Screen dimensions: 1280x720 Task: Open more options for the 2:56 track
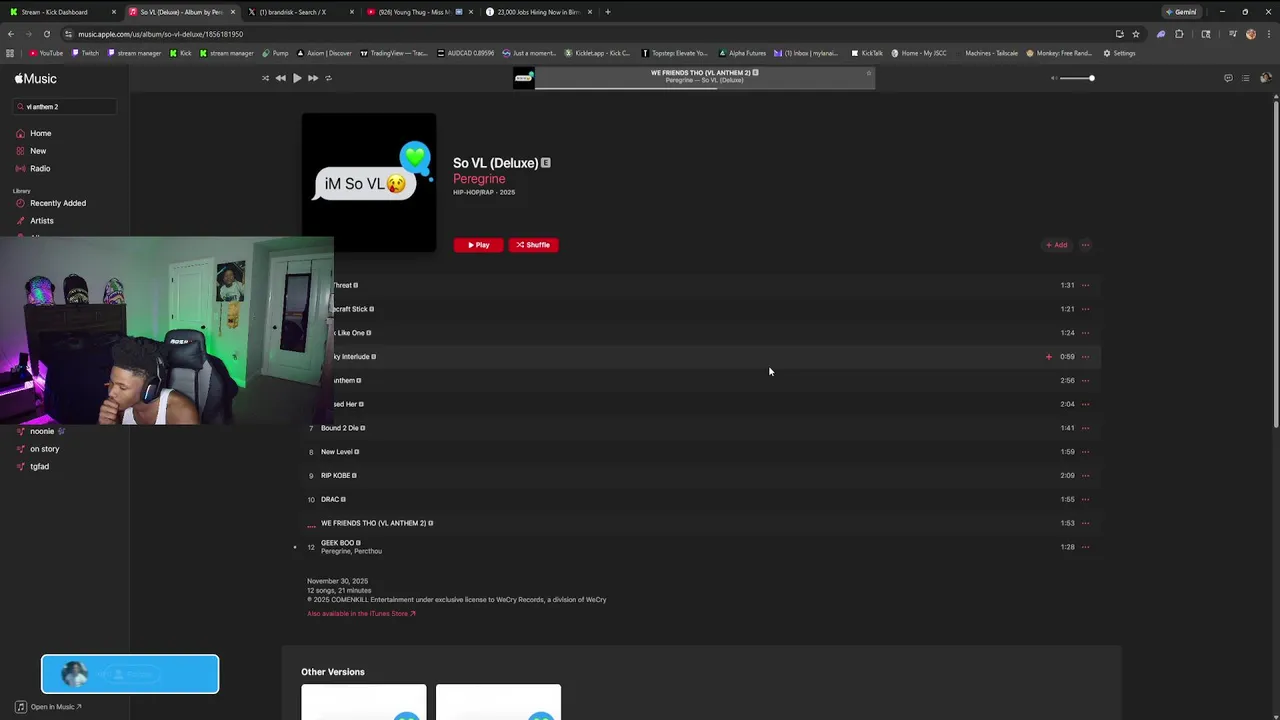point(1085,380)
